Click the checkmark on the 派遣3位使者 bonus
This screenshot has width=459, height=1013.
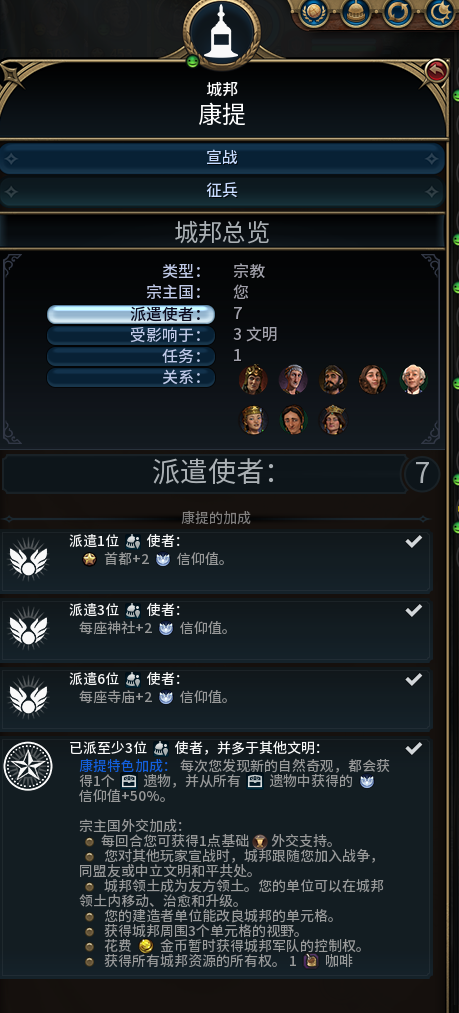point(414,611)
